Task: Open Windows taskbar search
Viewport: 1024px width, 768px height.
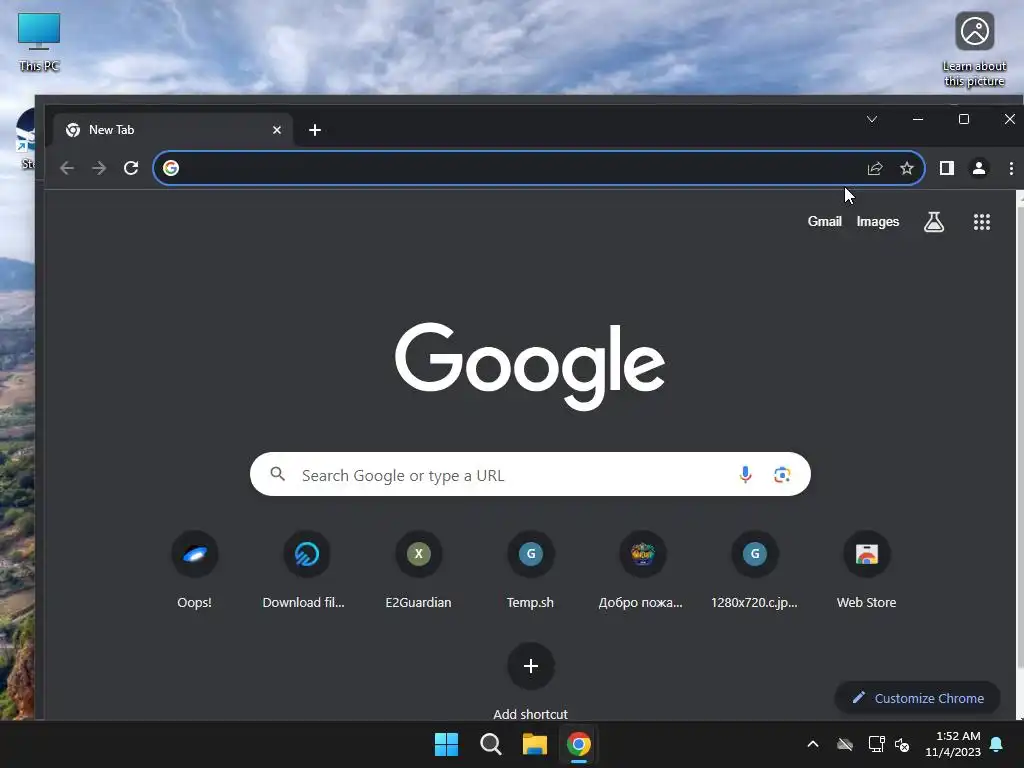Action: click(490, 744)
